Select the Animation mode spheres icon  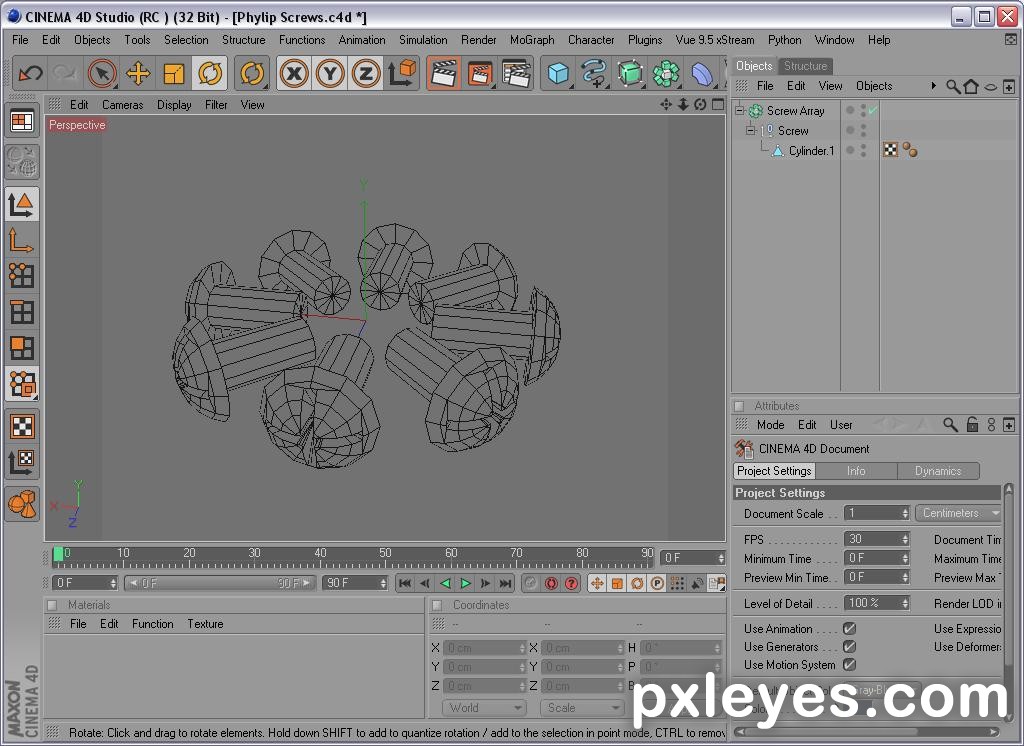click(x=22, y=504)
